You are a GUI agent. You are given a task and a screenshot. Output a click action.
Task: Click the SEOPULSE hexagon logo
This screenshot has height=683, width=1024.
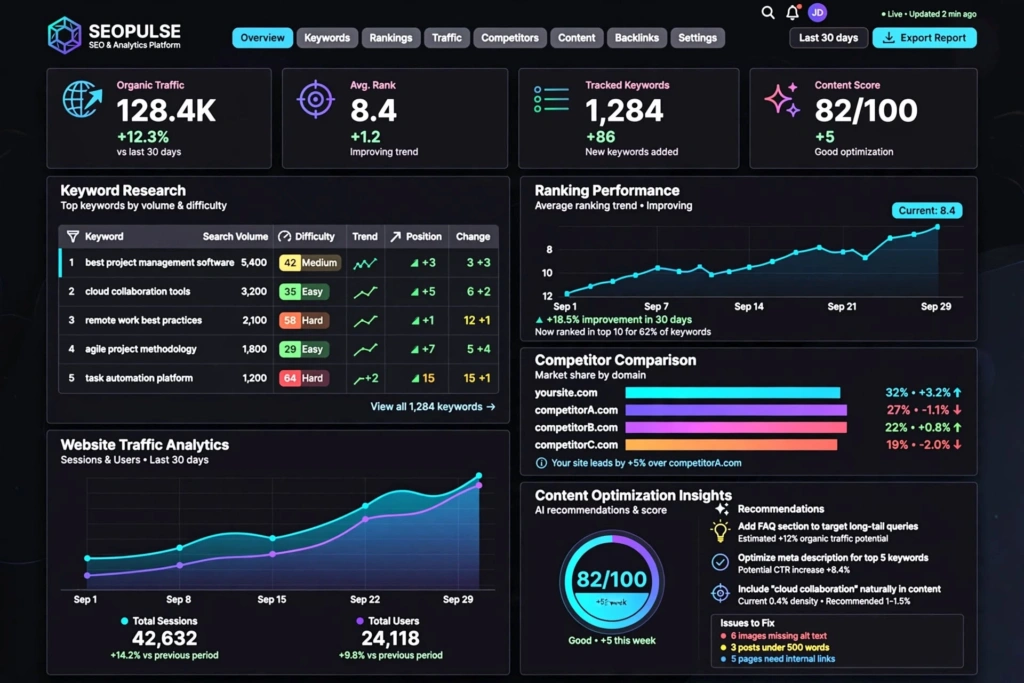[64, 35]
